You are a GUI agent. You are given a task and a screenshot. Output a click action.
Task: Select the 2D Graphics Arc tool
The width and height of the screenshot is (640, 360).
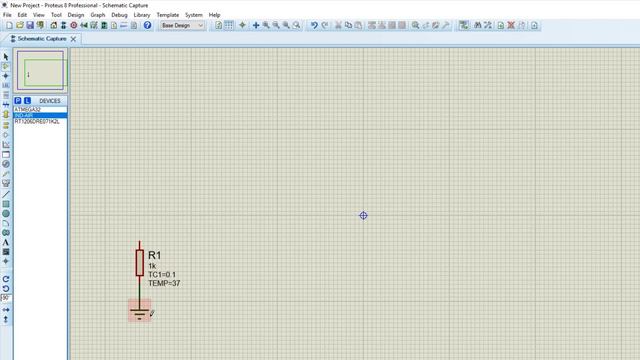(x=6, y=223)
